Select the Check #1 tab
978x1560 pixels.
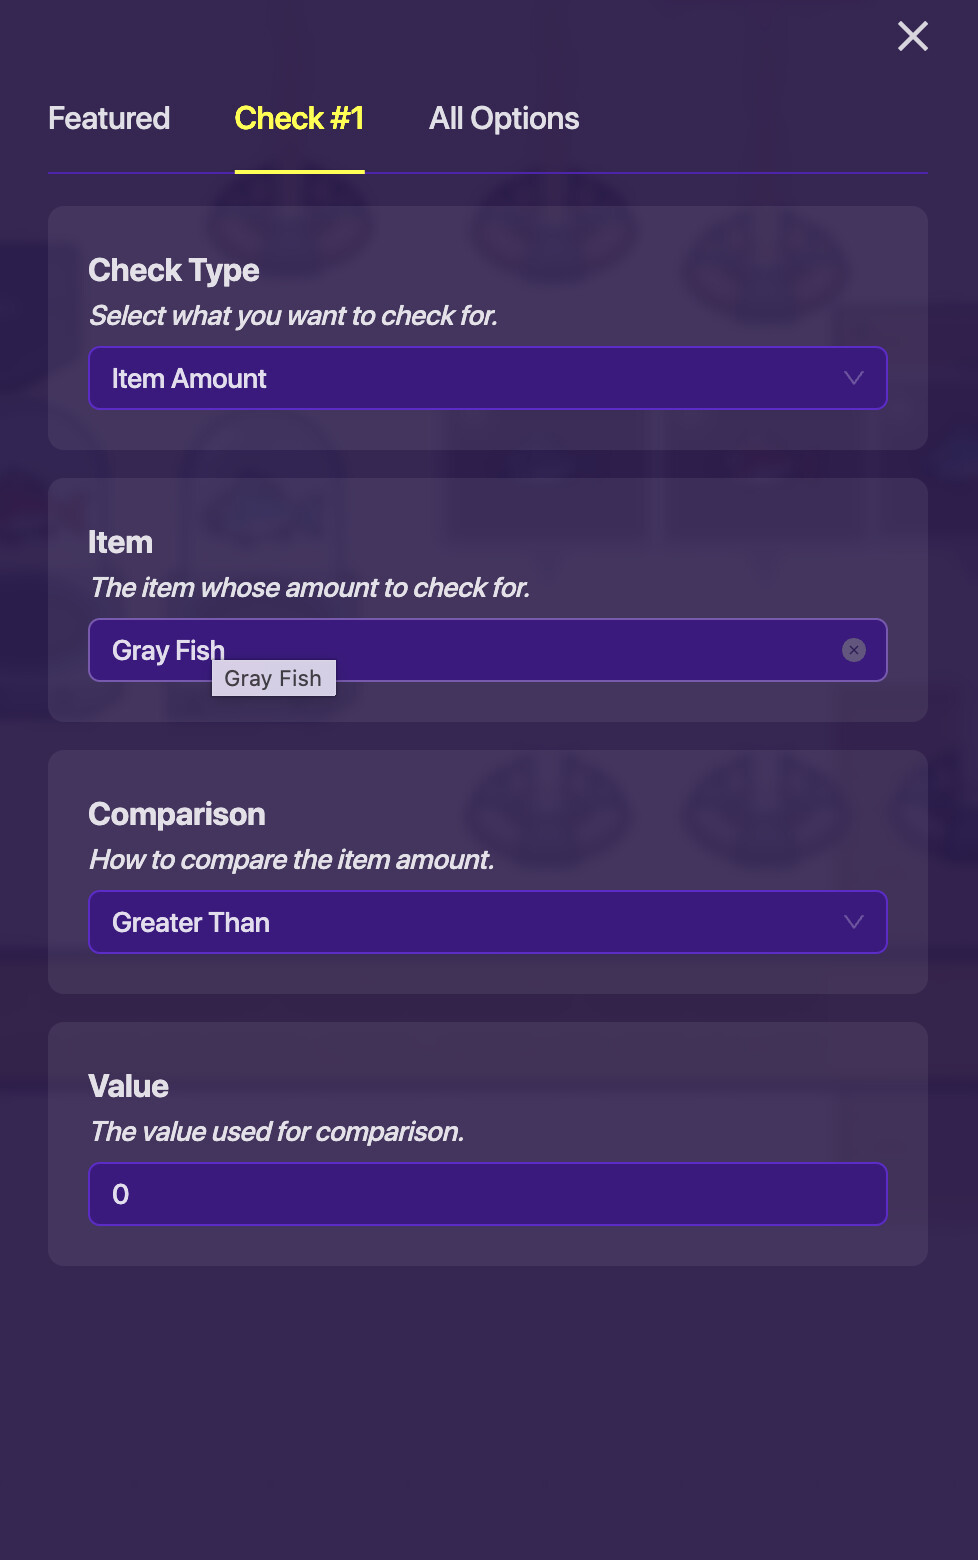[x=299, y=119]
